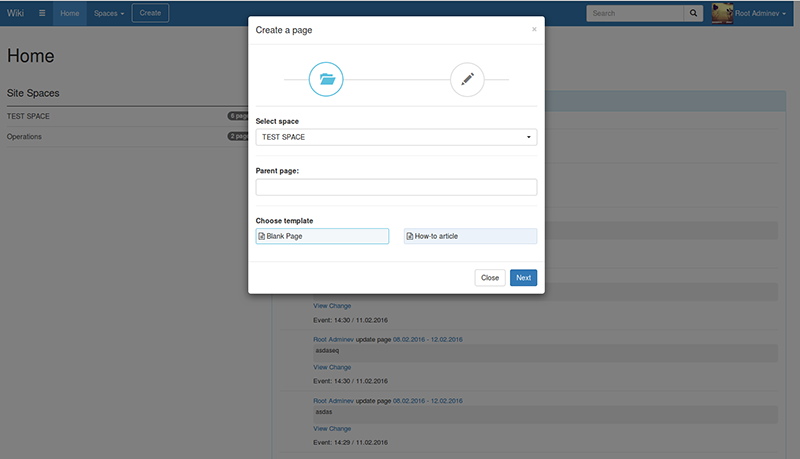Screen dimensions: 800x459
Task: Close the dialog with the X icon
Action: [534, 30]
